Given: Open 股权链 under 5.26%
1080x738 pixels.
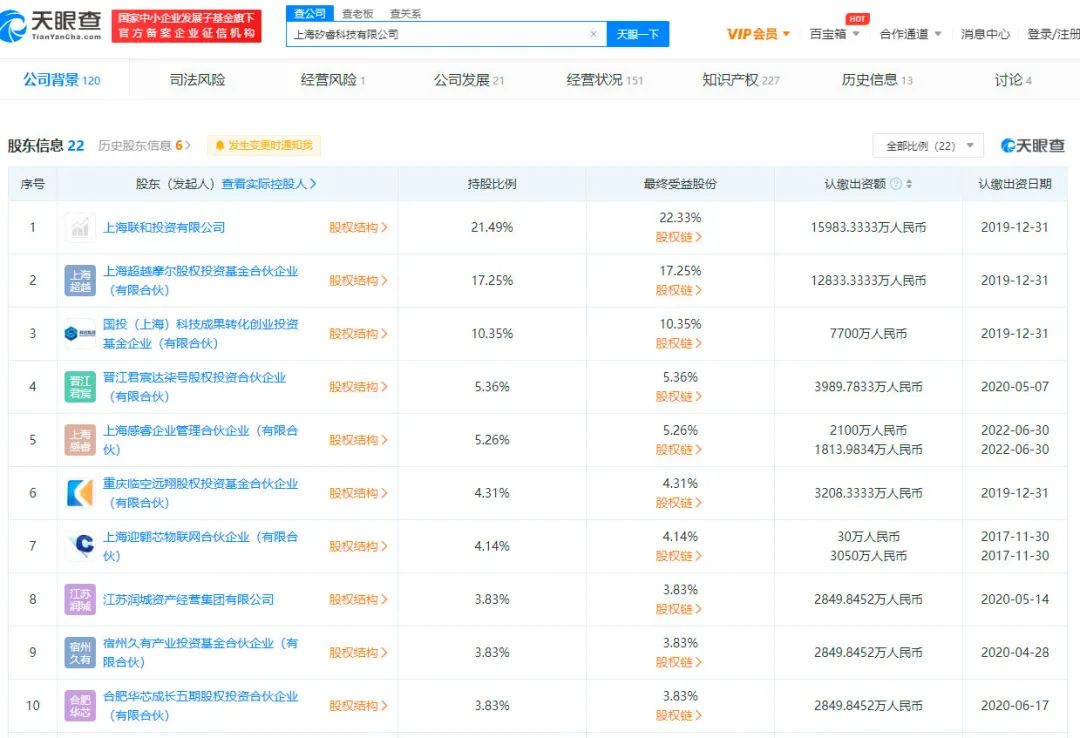Looking at the screenshot, I should 678,449.
